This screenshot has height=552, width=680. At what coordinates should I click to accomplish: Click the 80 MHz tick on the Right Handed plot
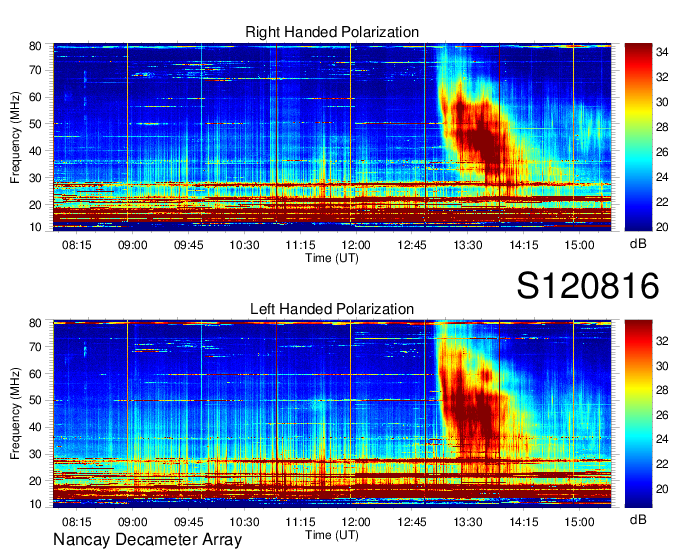point(35,46)
